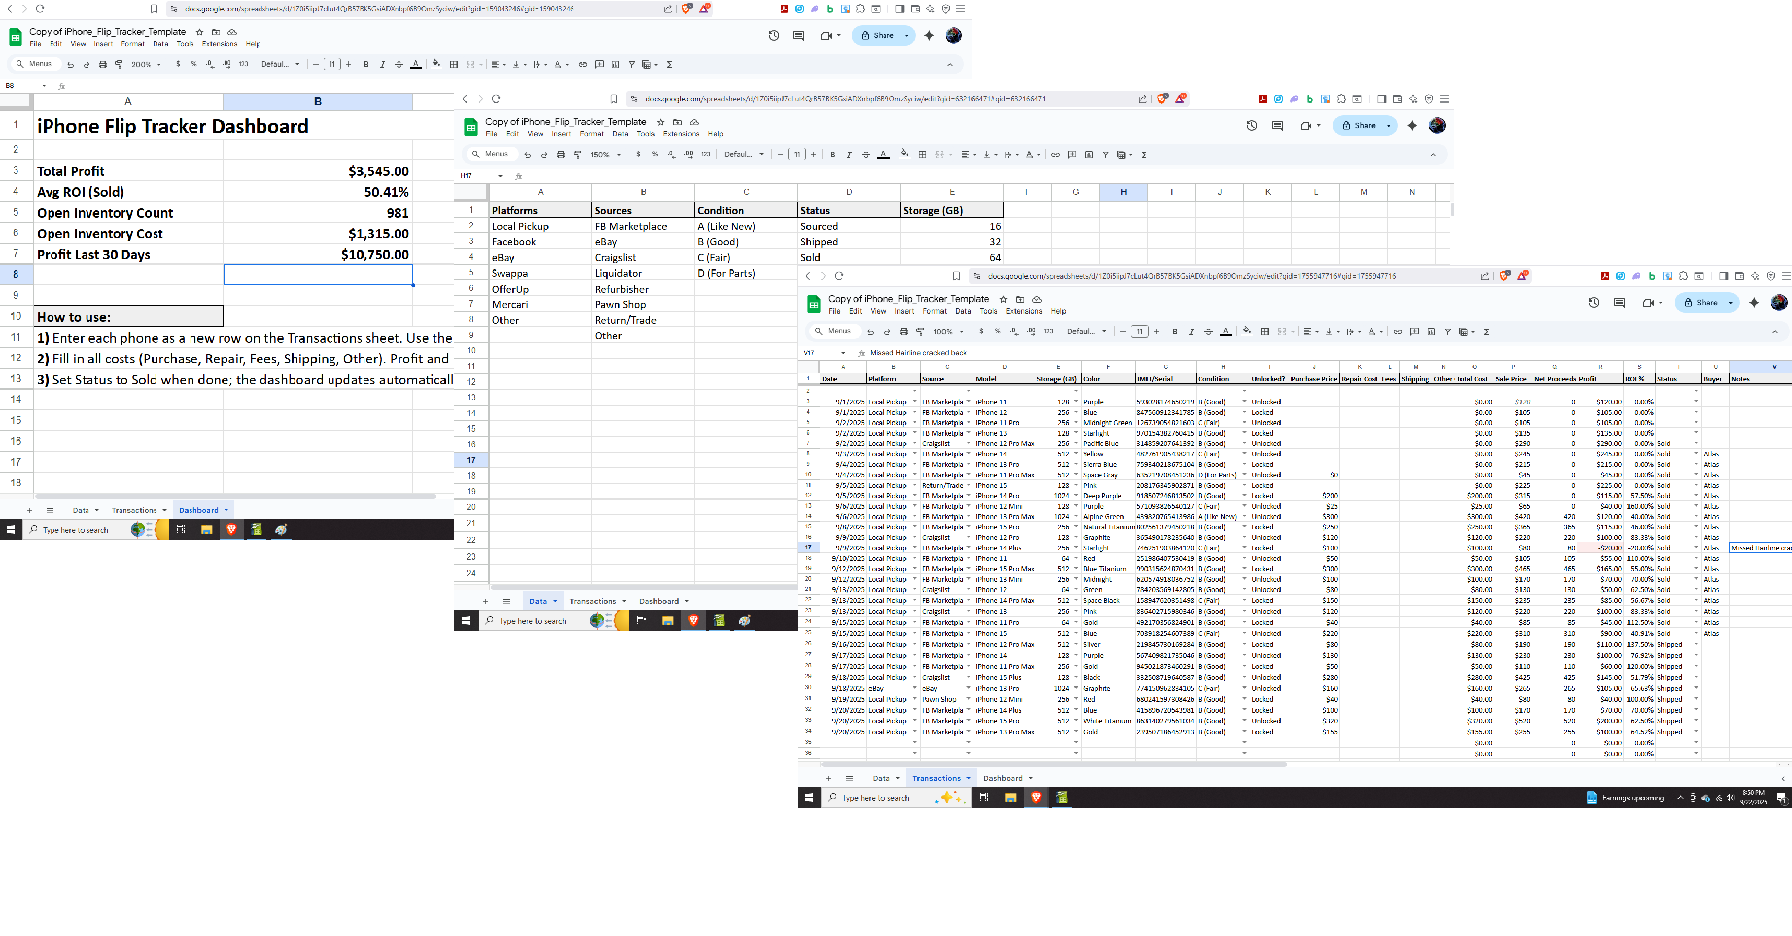Click Share button in the Transactions window

1701,302
